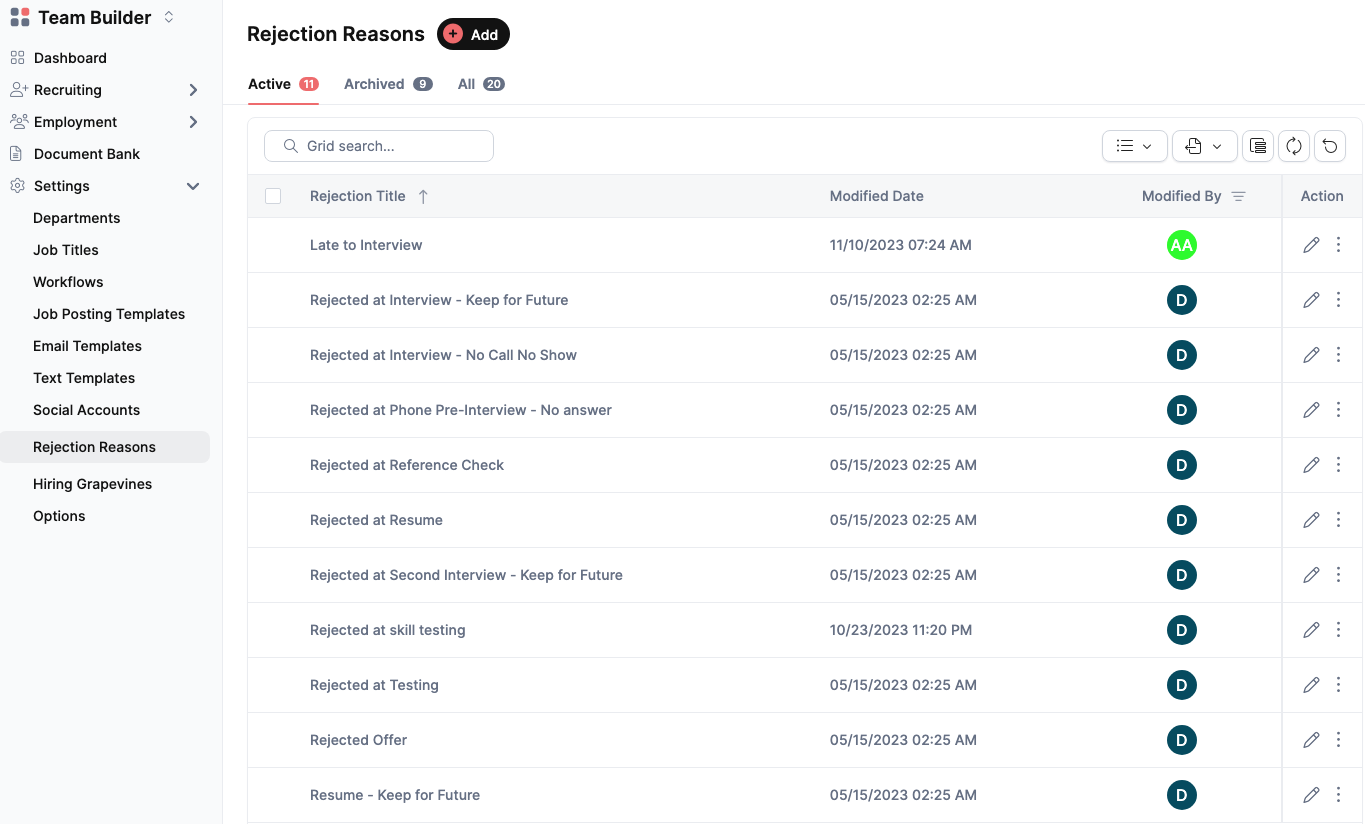Image resolution: width=1365 pixels, height=824 pixels.
Task: Open Email Templates in sidebar
Action: pyautogui.click(x=88, y=346)
